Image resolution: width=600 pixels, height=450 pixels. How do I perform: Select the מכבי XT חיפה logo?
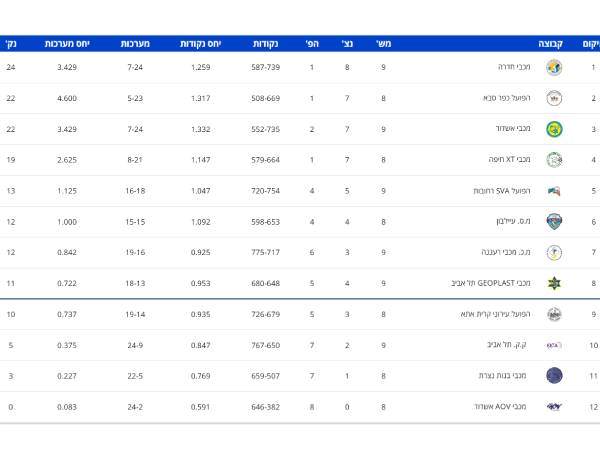(x=554, y=160)
